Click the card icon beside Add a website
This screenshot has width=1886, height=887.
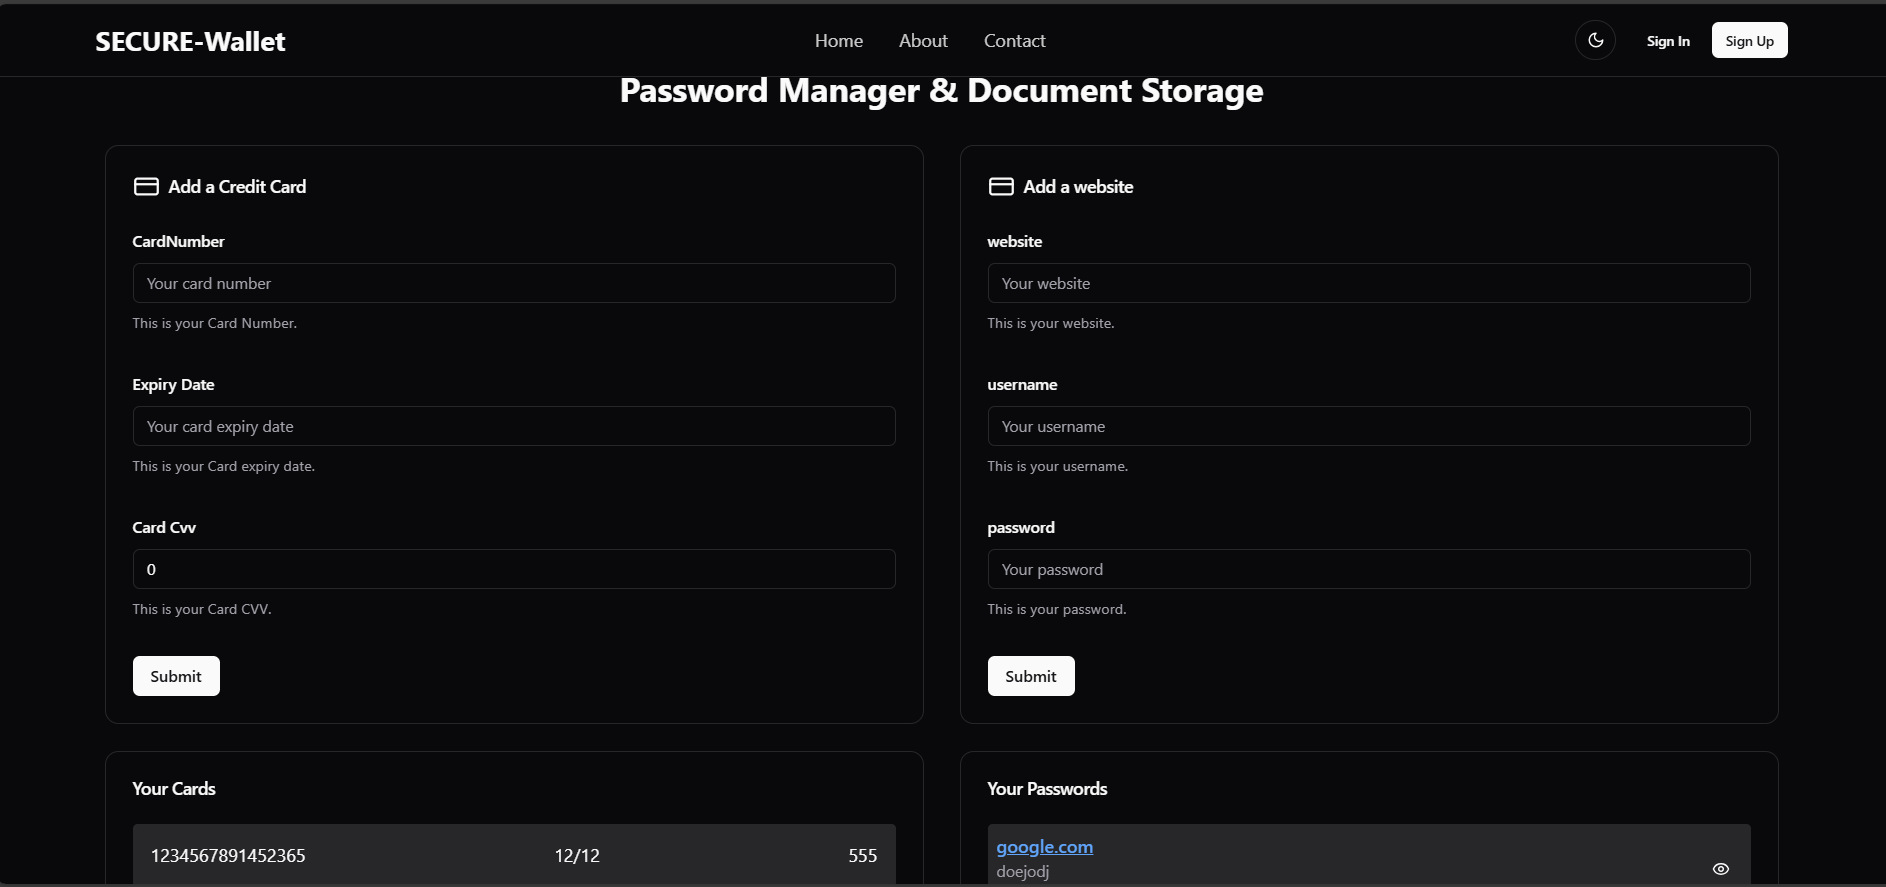(x=1001, y=187)
